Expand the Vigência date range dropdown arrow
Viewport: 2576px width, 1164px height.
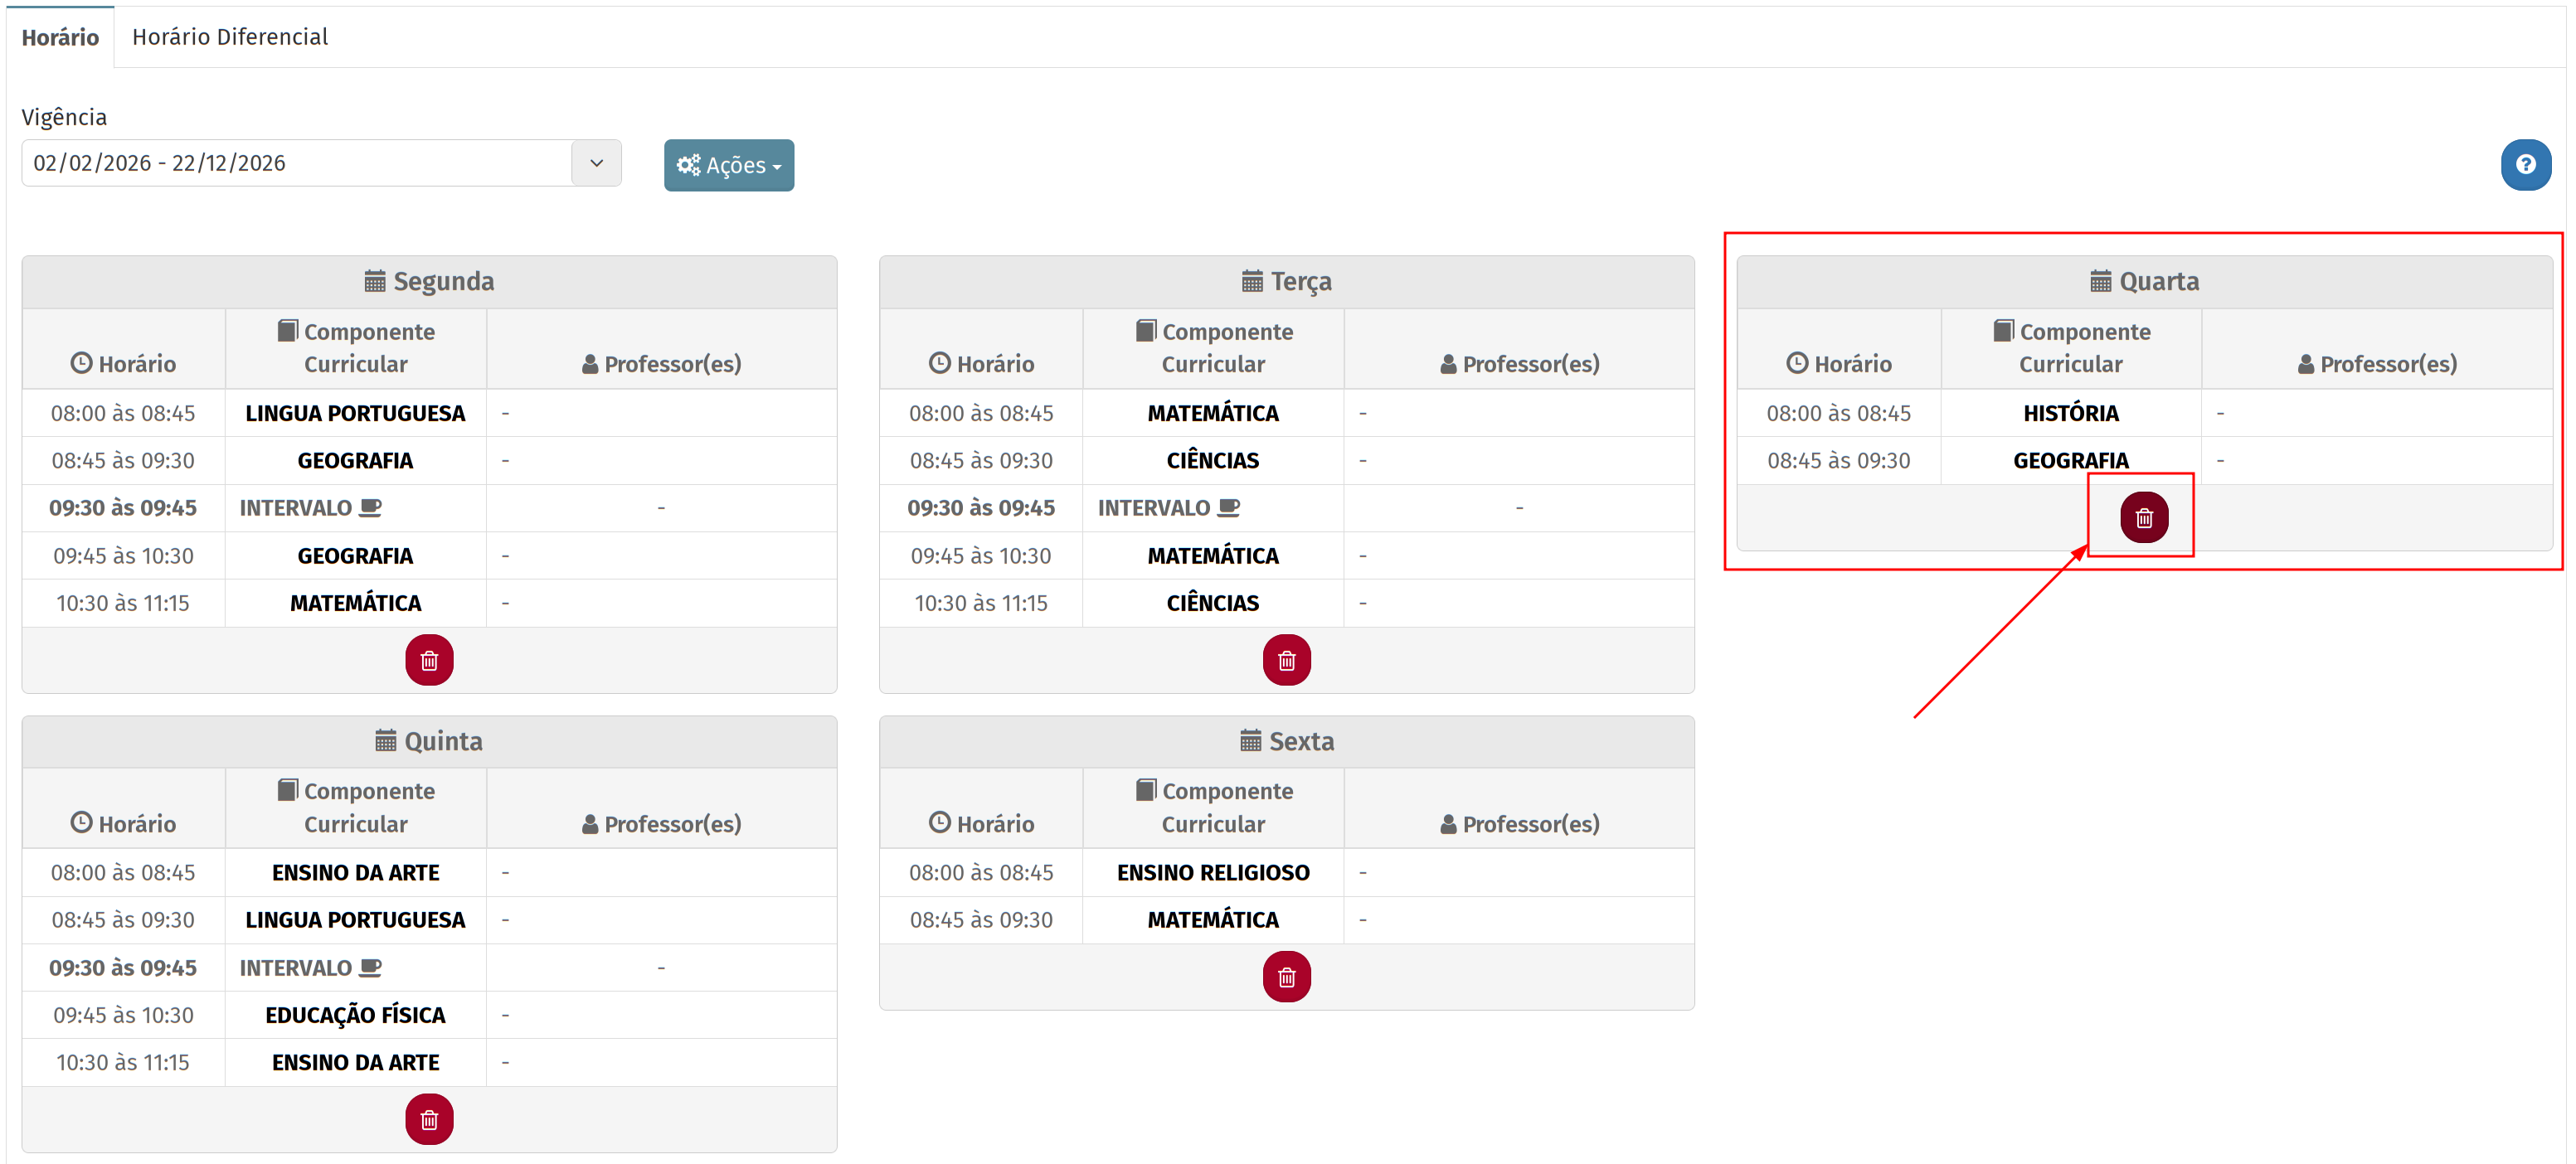click(596, 163)
